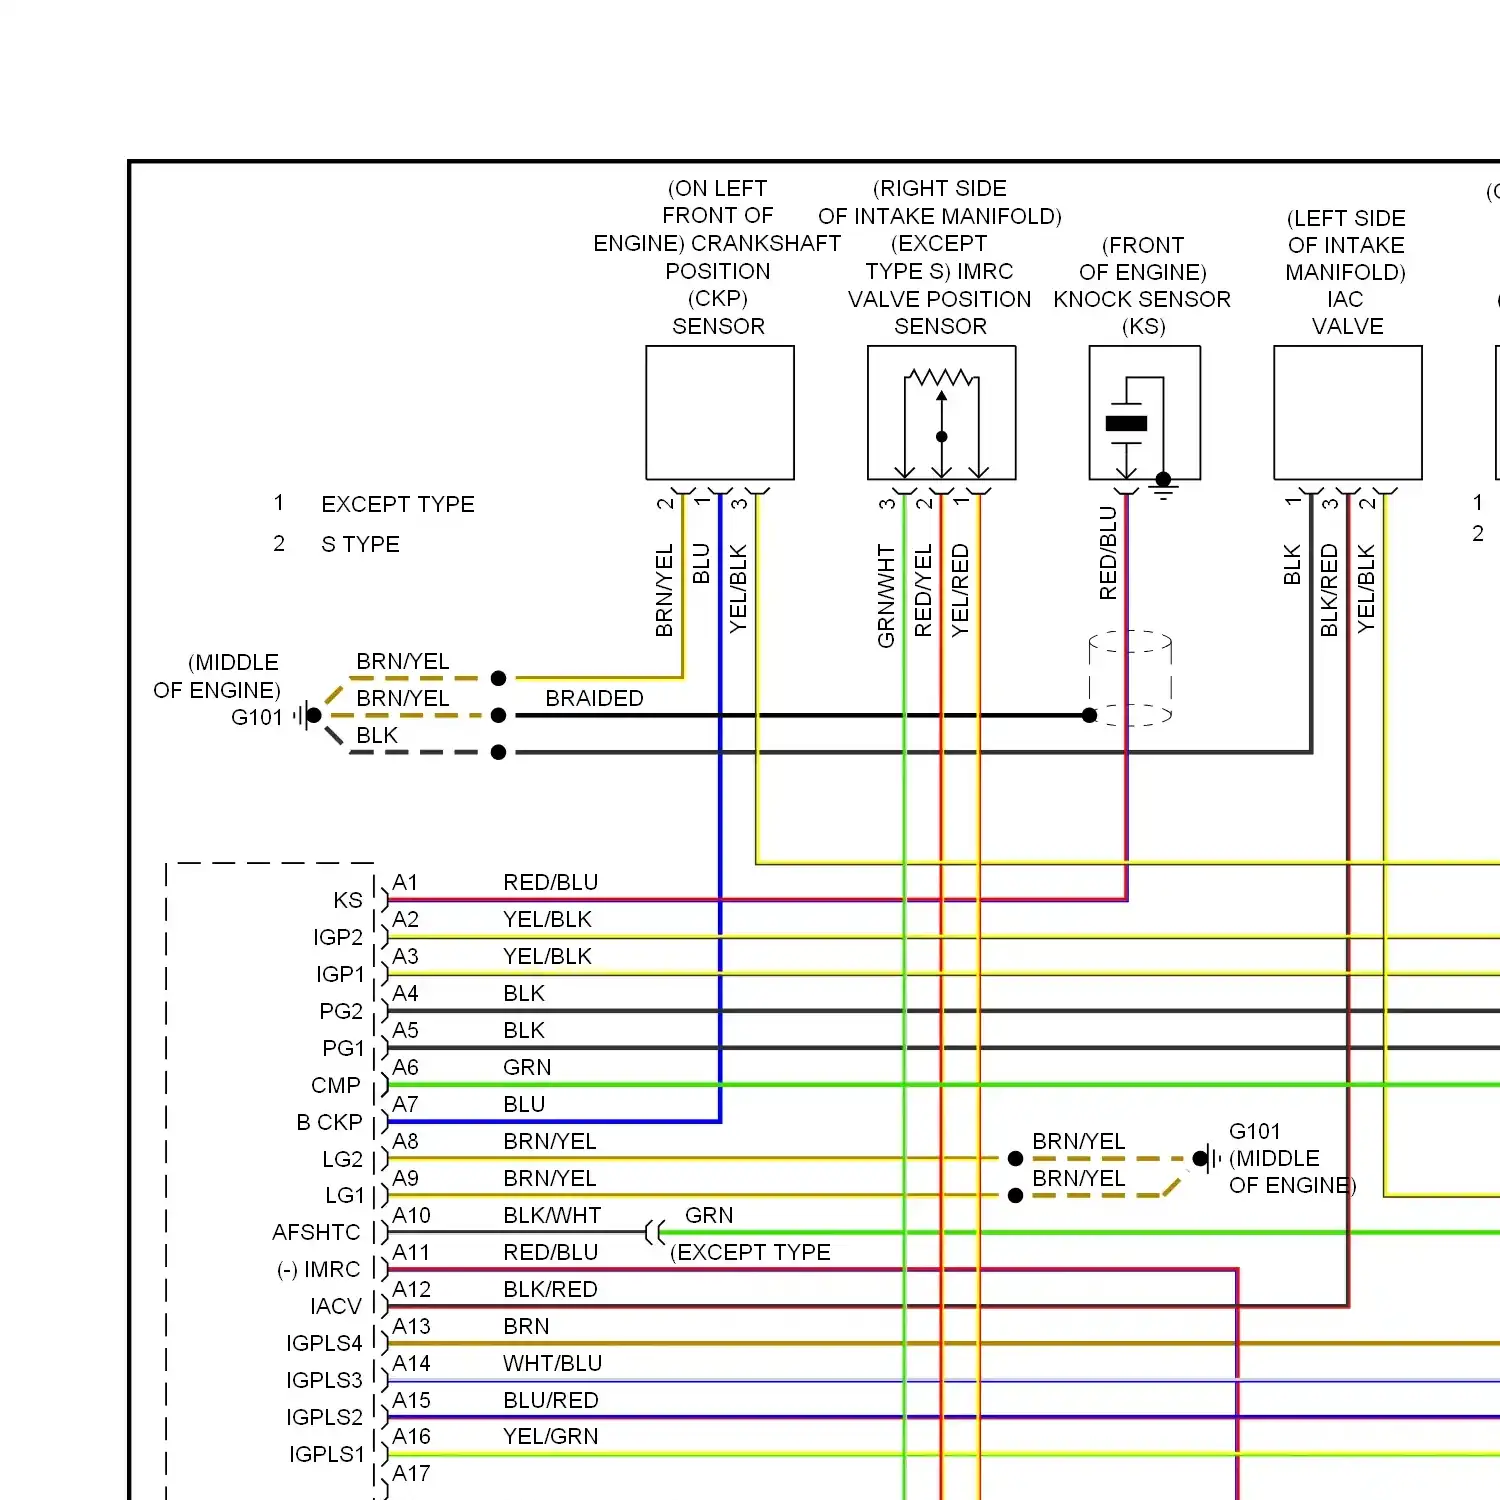Select the BLK label near G101 ground

pos(377,735)
